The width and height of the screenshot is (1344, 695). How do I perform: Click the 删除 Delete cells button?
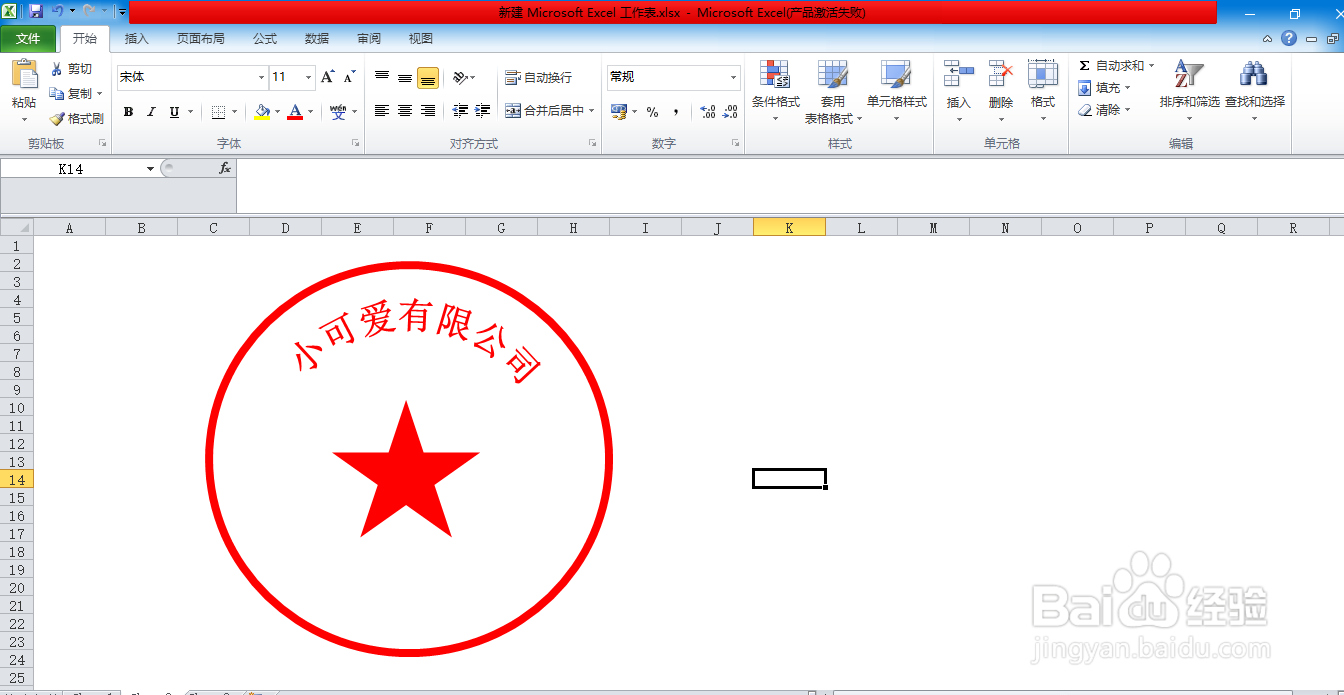(x=1000, y=87)
